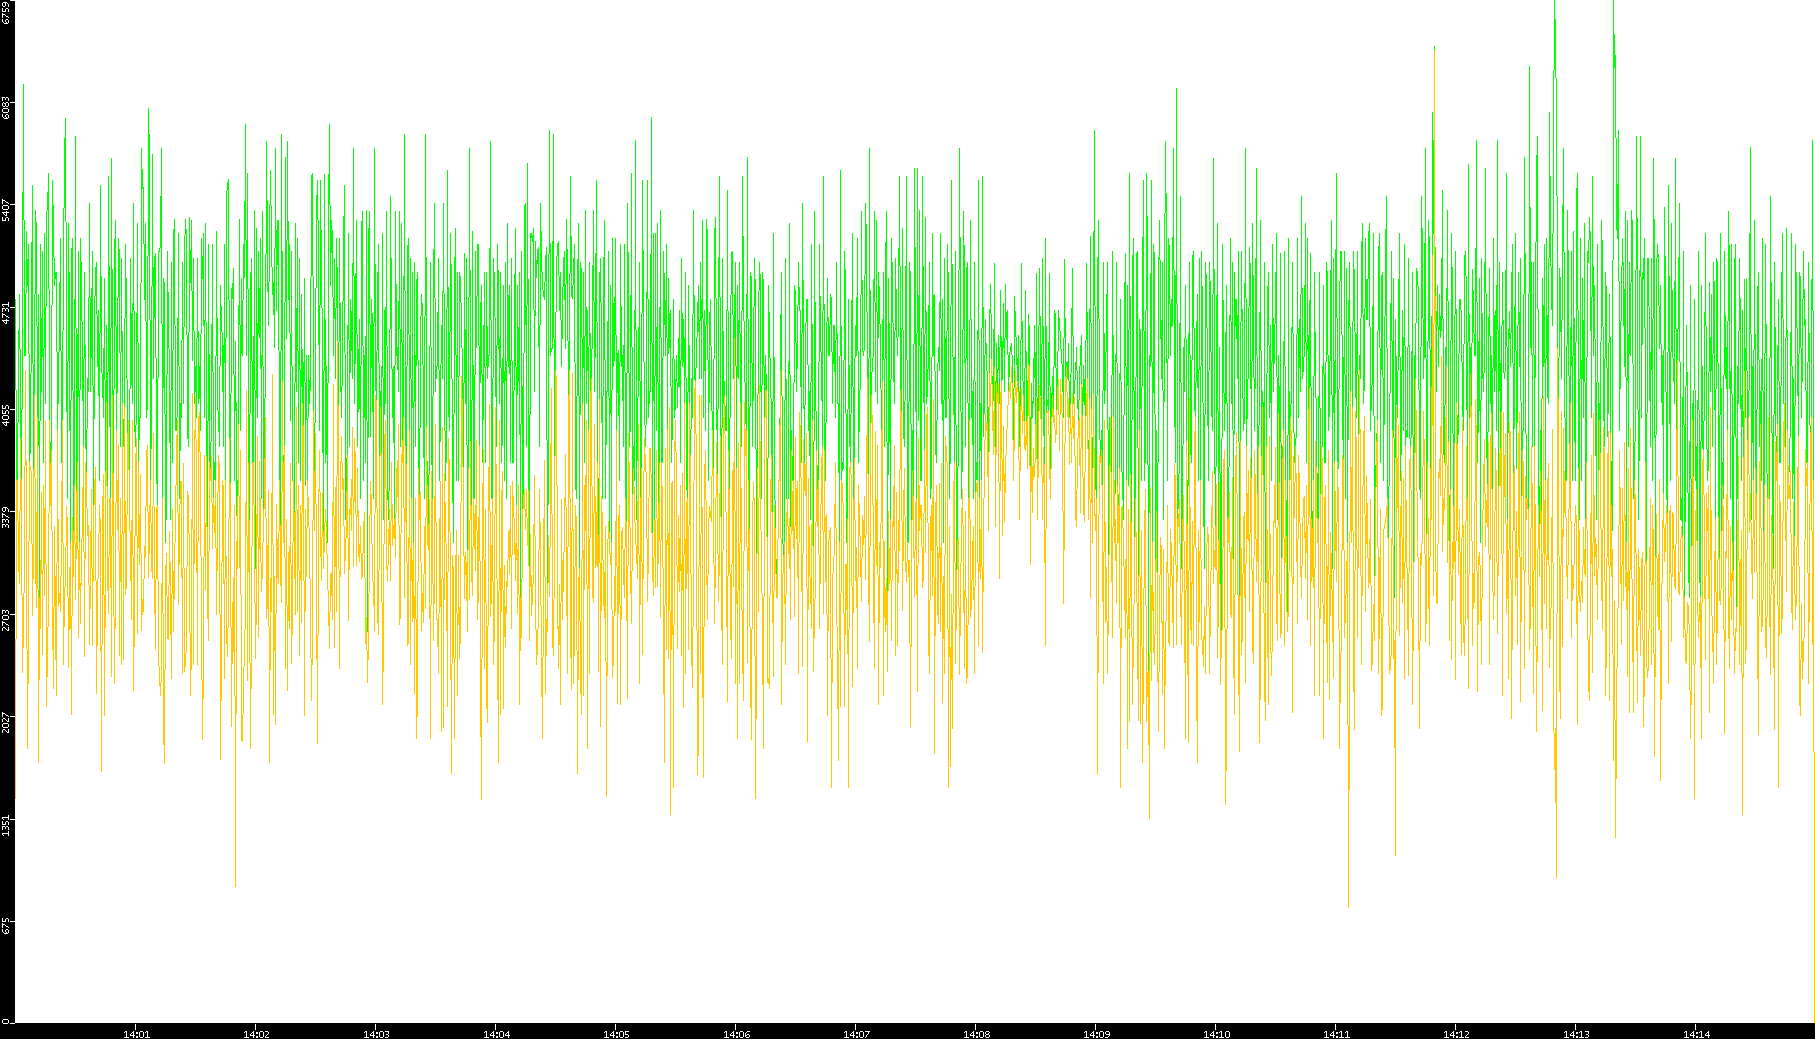Click the 14:03 time axis label
Viewport: 1815px width, 1039px height.
coord(376,1034)
